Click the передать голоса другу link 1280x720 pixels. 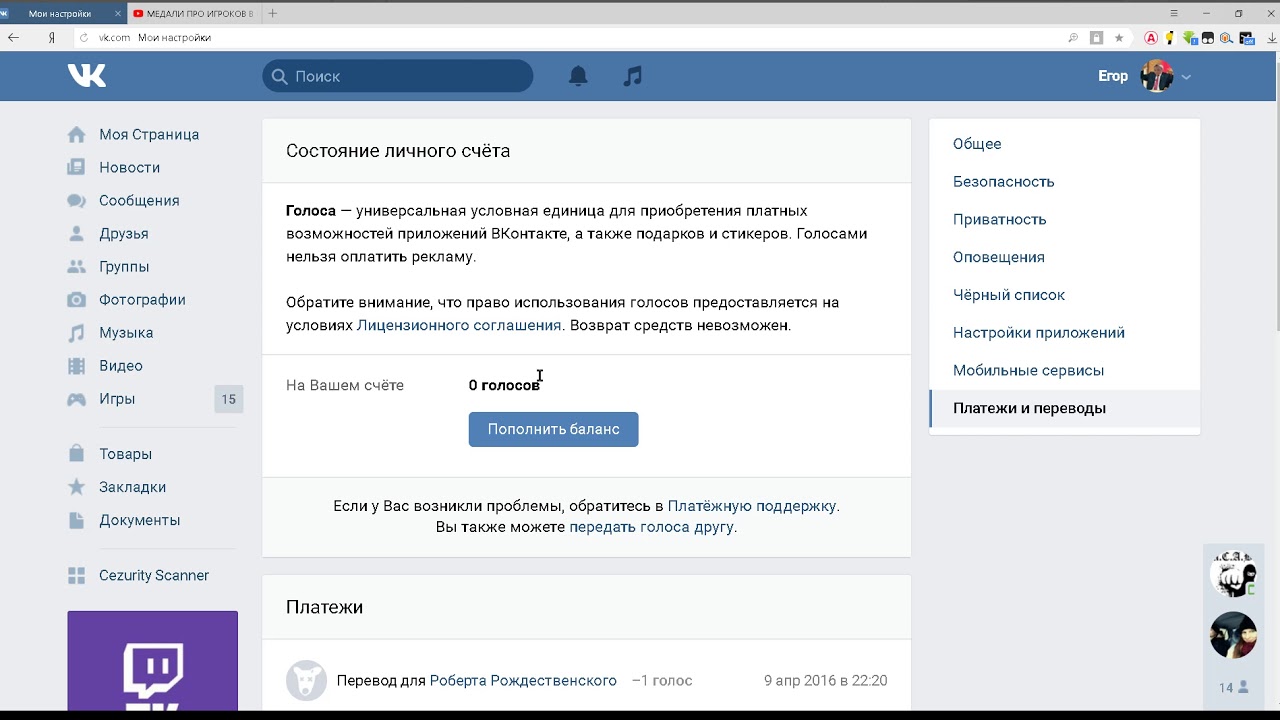651,527
